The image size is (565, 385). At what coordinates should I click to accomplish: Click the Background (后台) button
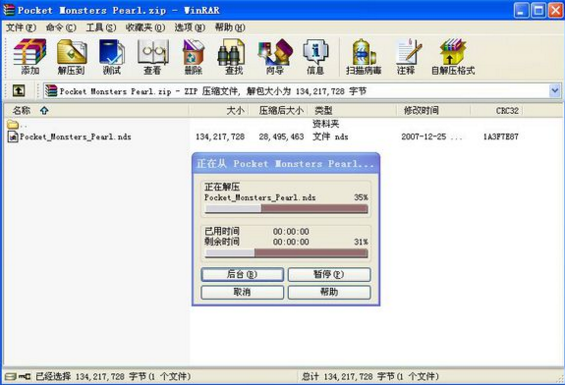[x=242, y=274]
